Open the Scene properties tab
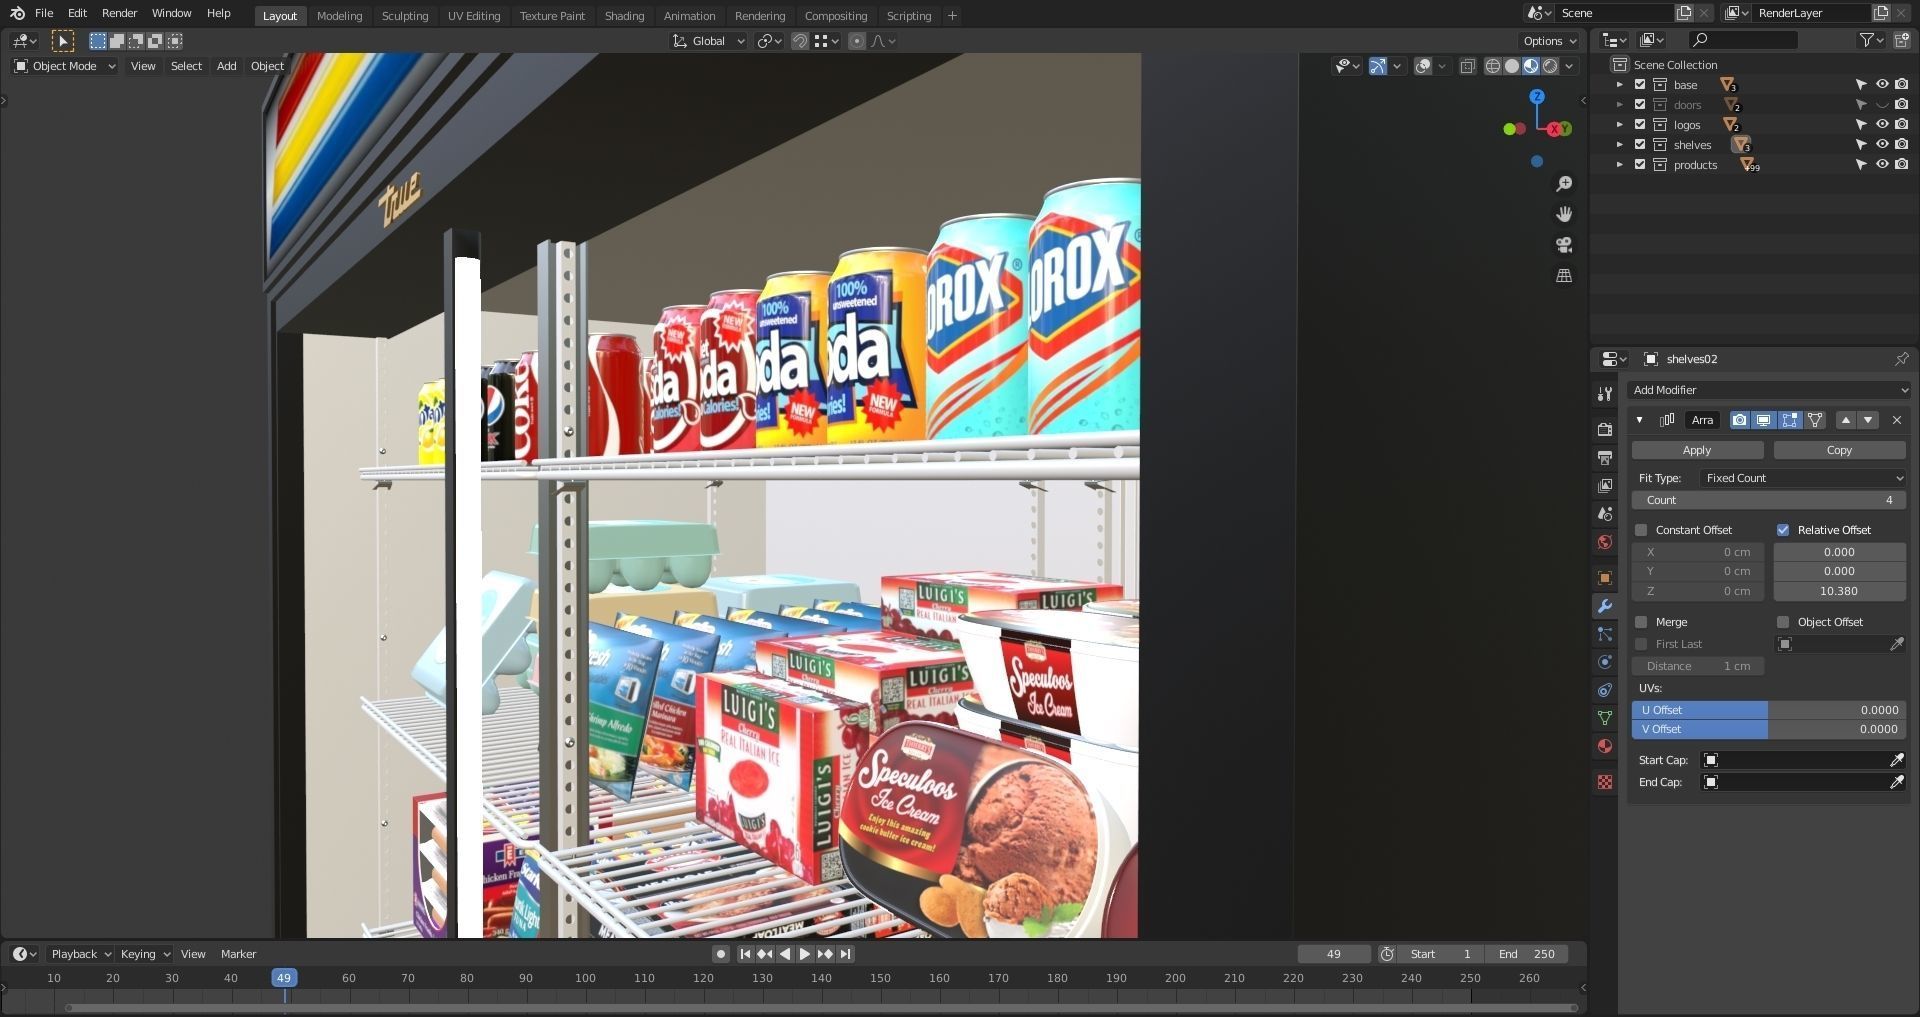 pyautogui.click(x=1605, y=513)
